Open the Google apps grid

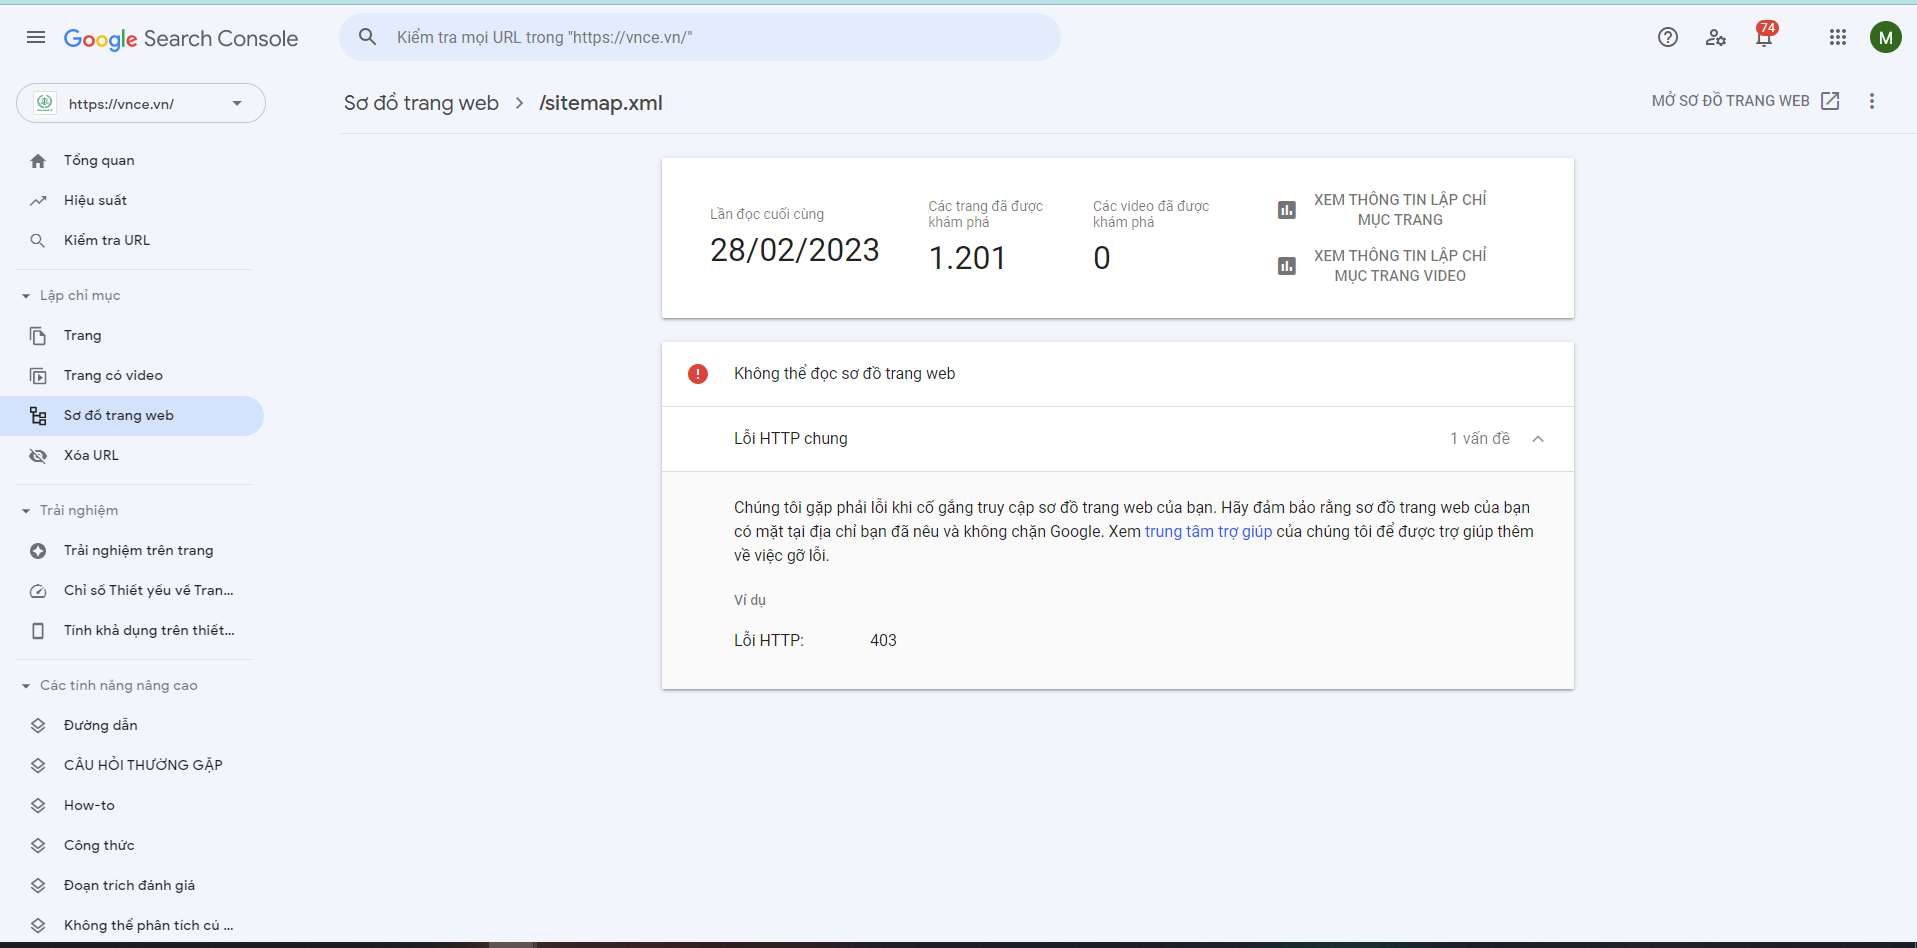(1838, 37)
